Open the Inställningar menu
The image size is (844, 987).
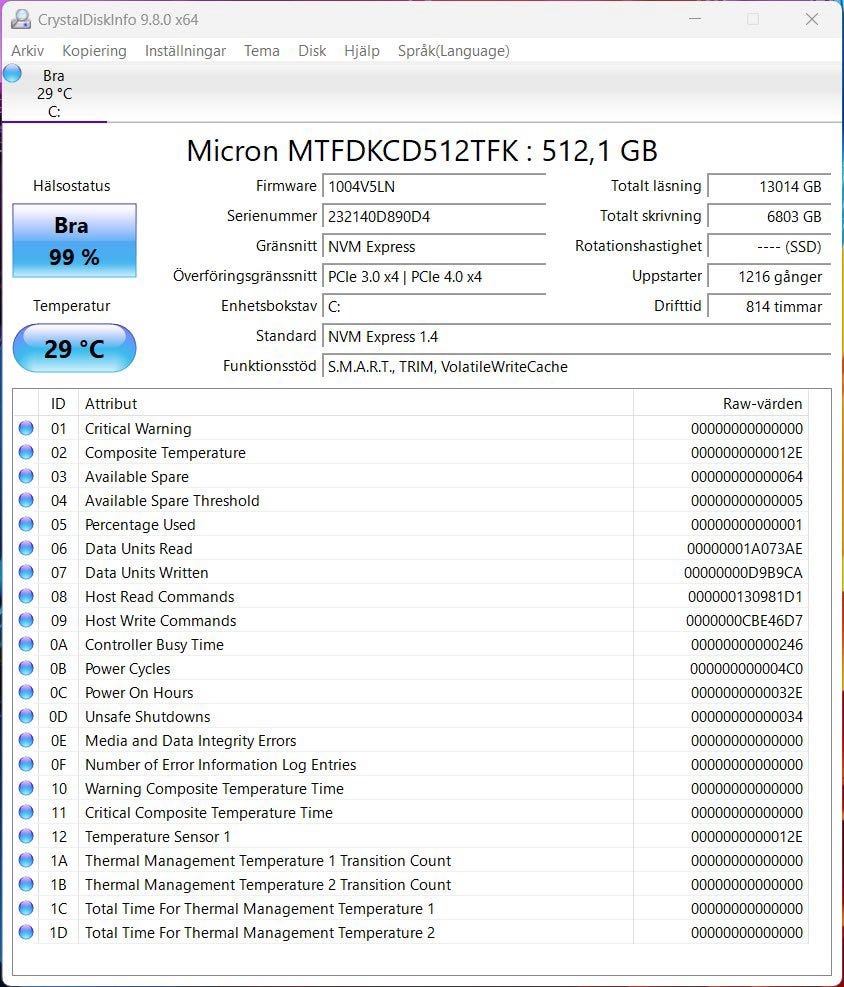[185, 51]
